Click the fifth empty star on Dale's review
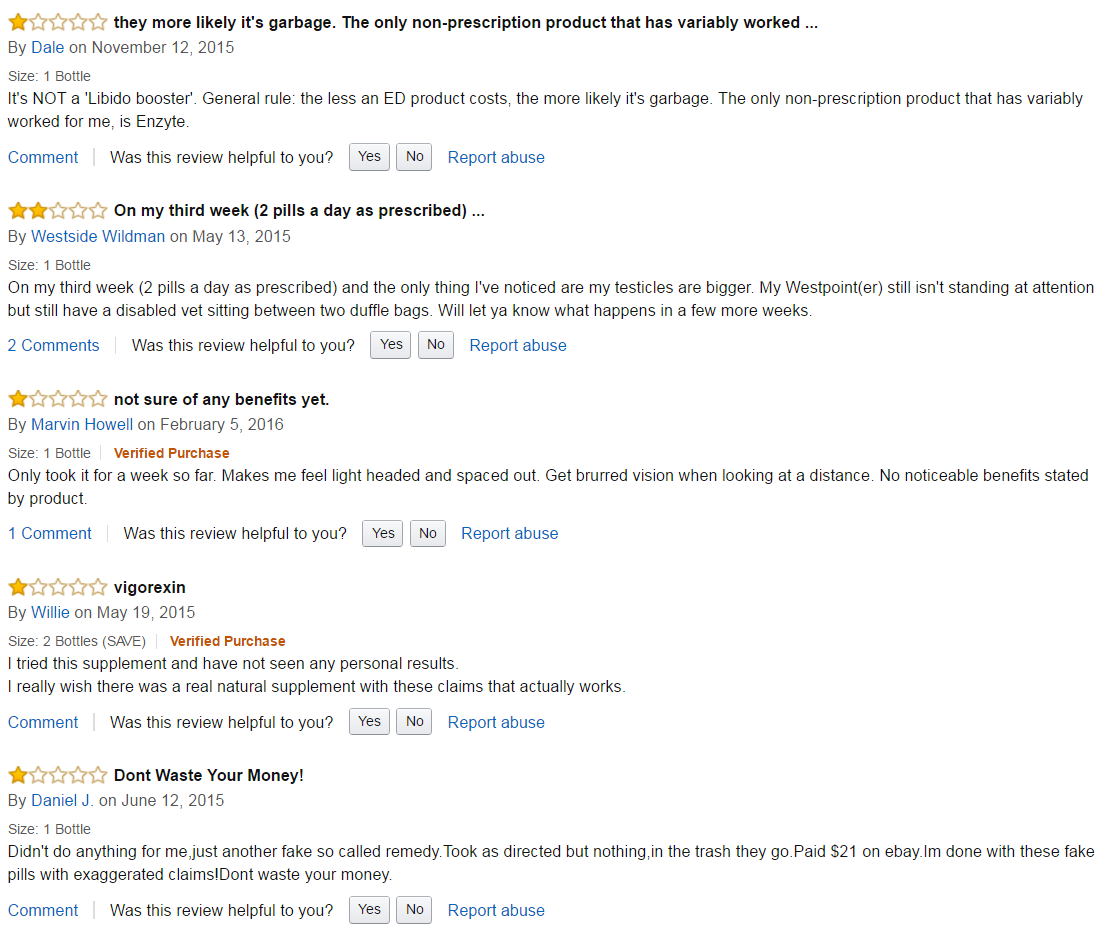Screen dimensions: 1108x929 [x=98, y=21]
